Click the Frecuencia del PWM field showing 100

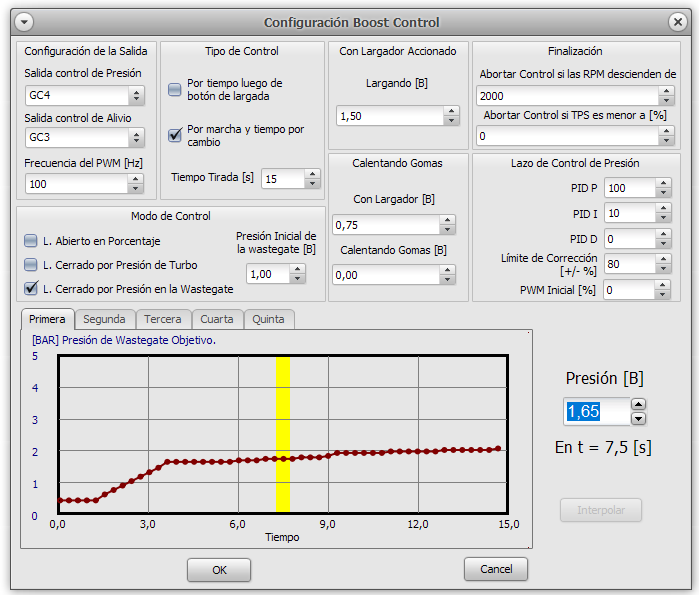[x=77, y=184]
